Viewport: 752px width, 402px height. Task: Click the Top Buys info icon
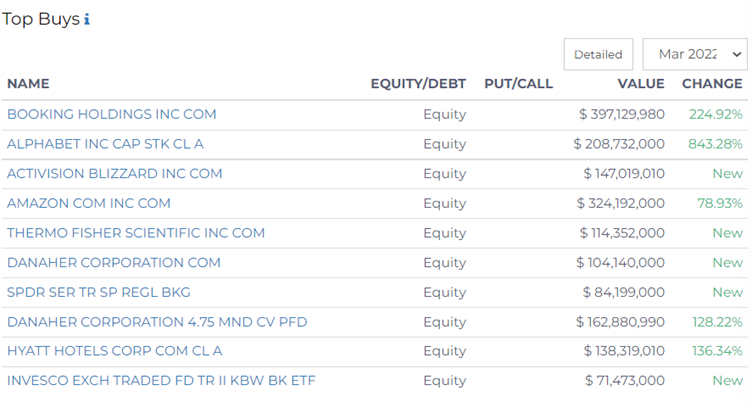pos(87,20)
